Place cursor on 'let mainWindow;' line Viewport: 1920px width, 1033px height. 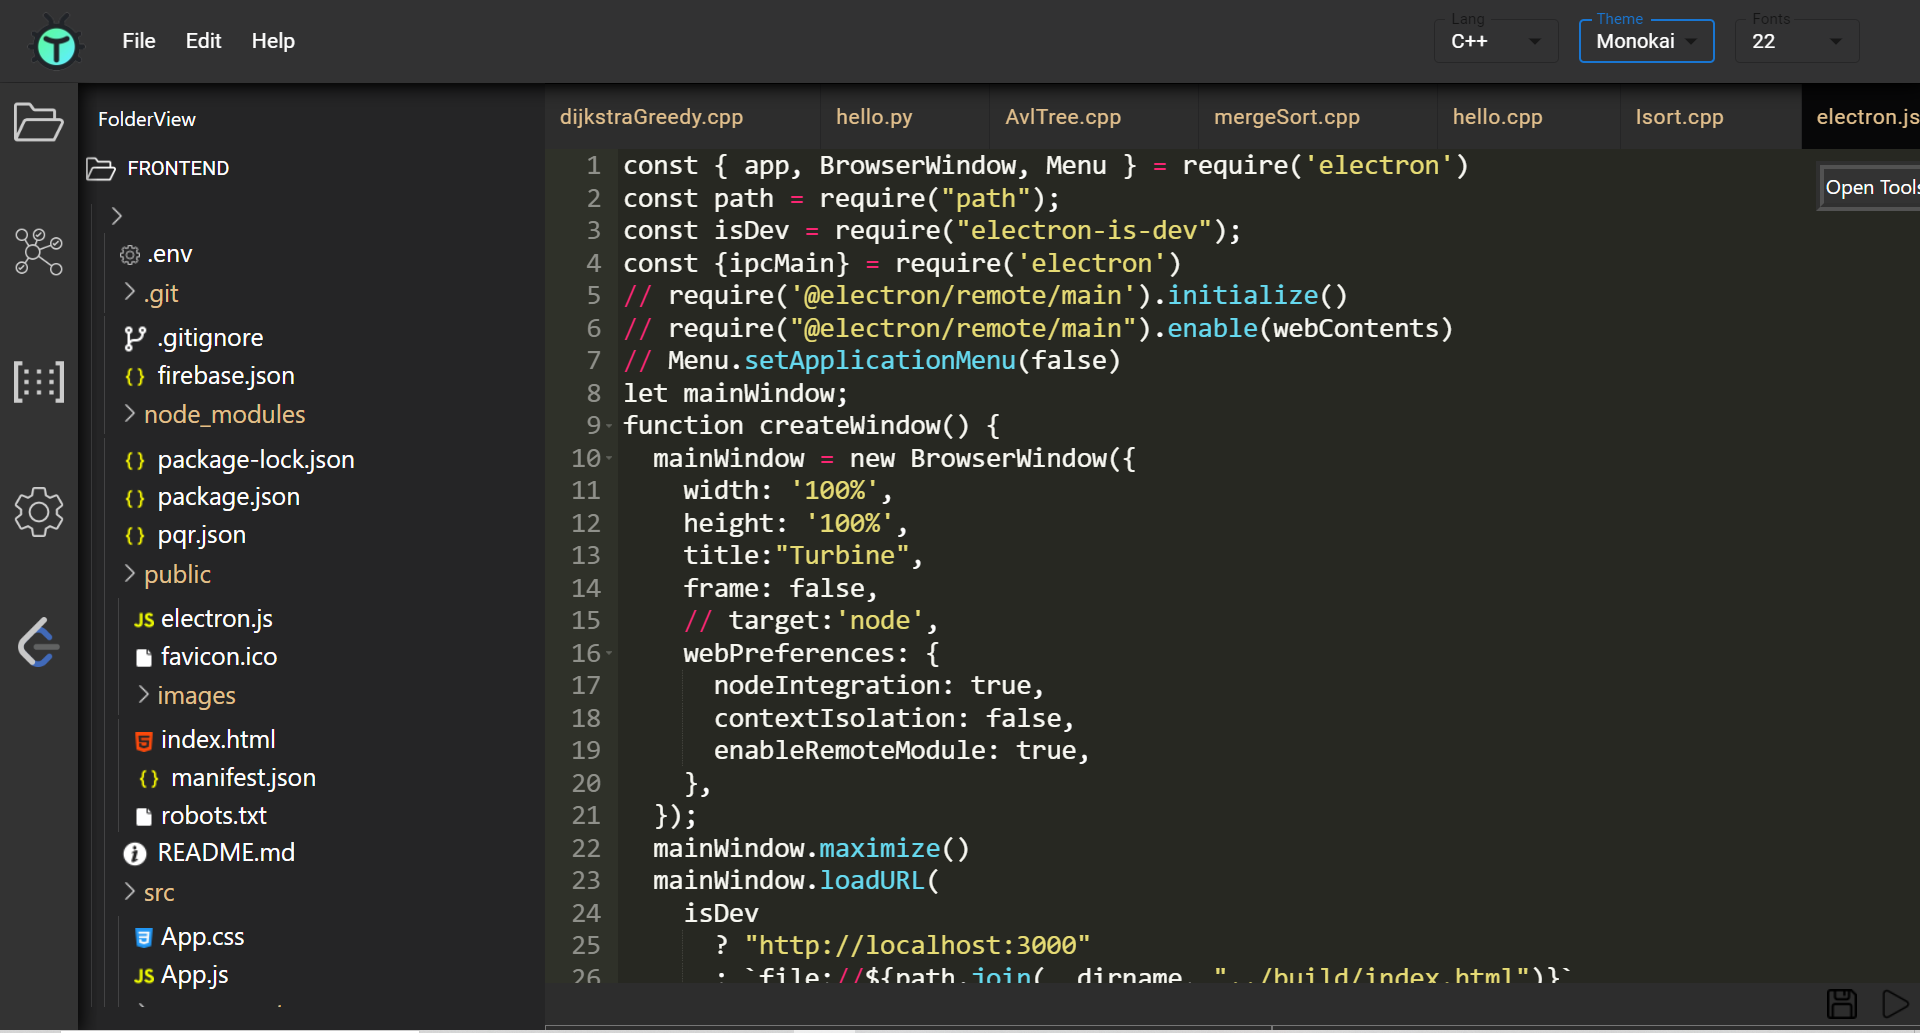(x=735, y=394)
